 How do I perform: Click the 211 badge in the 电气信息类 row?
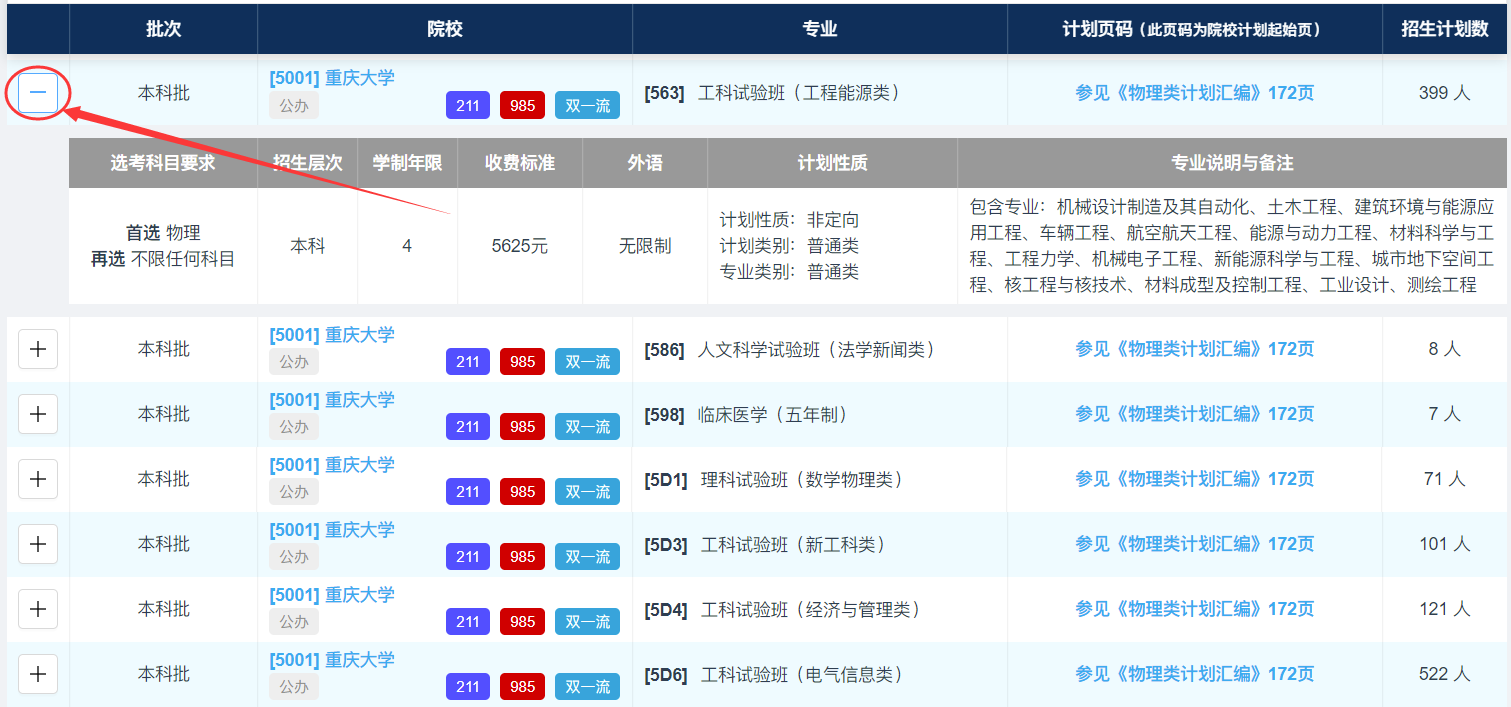468,687
